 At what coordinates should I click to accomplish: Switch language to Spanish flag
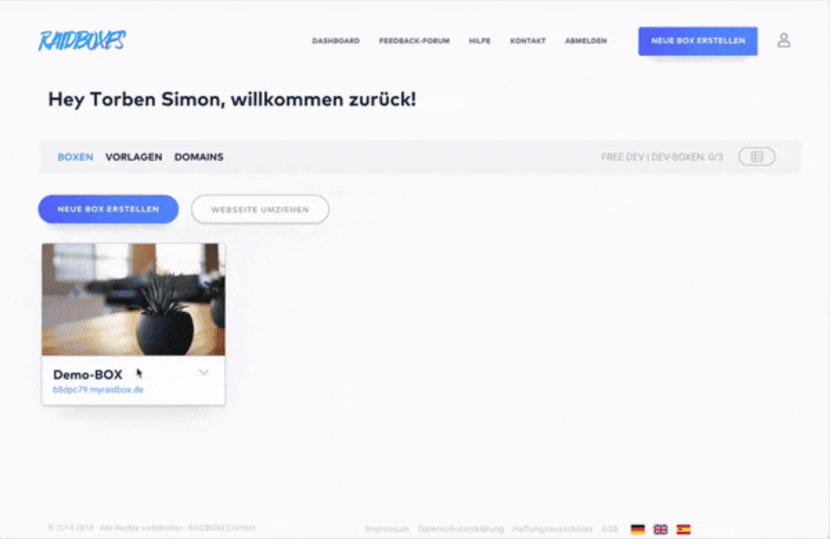[683, 529]
